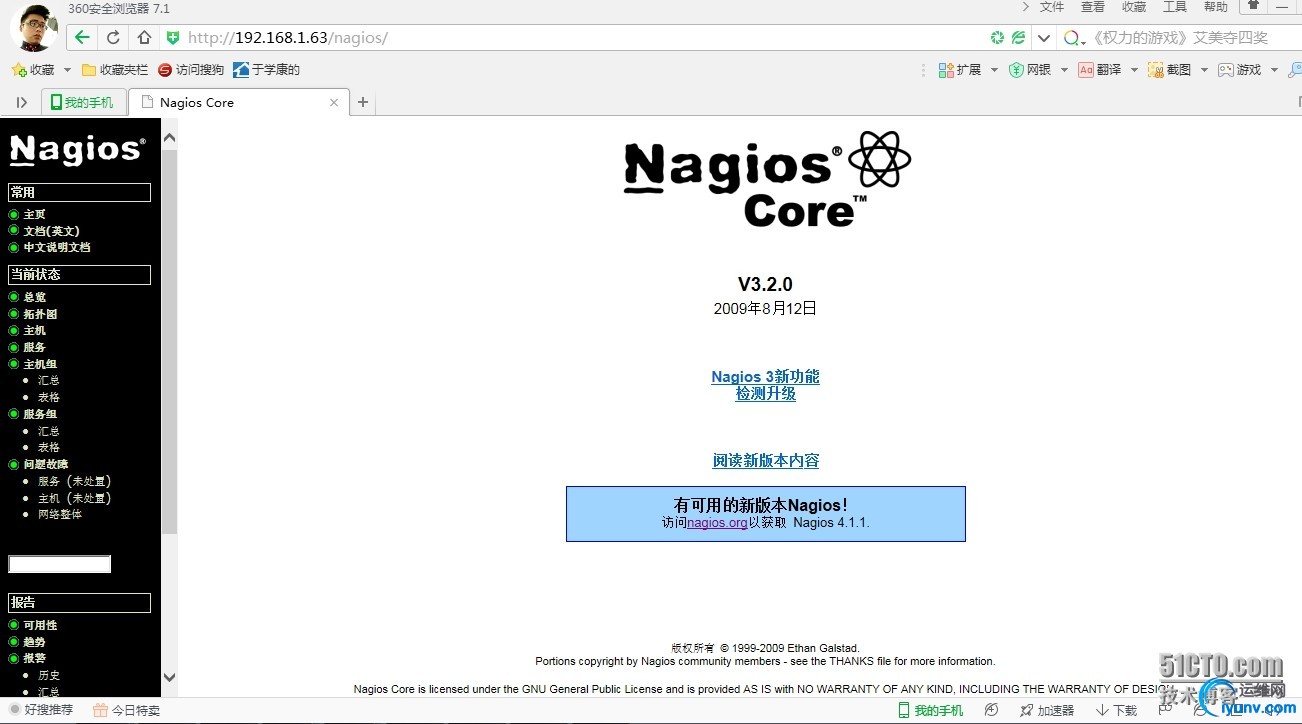Click 今日特卖 in the status bar
Image resolution: width=1302 pixels, height=724 pixels.
(126, 710)
